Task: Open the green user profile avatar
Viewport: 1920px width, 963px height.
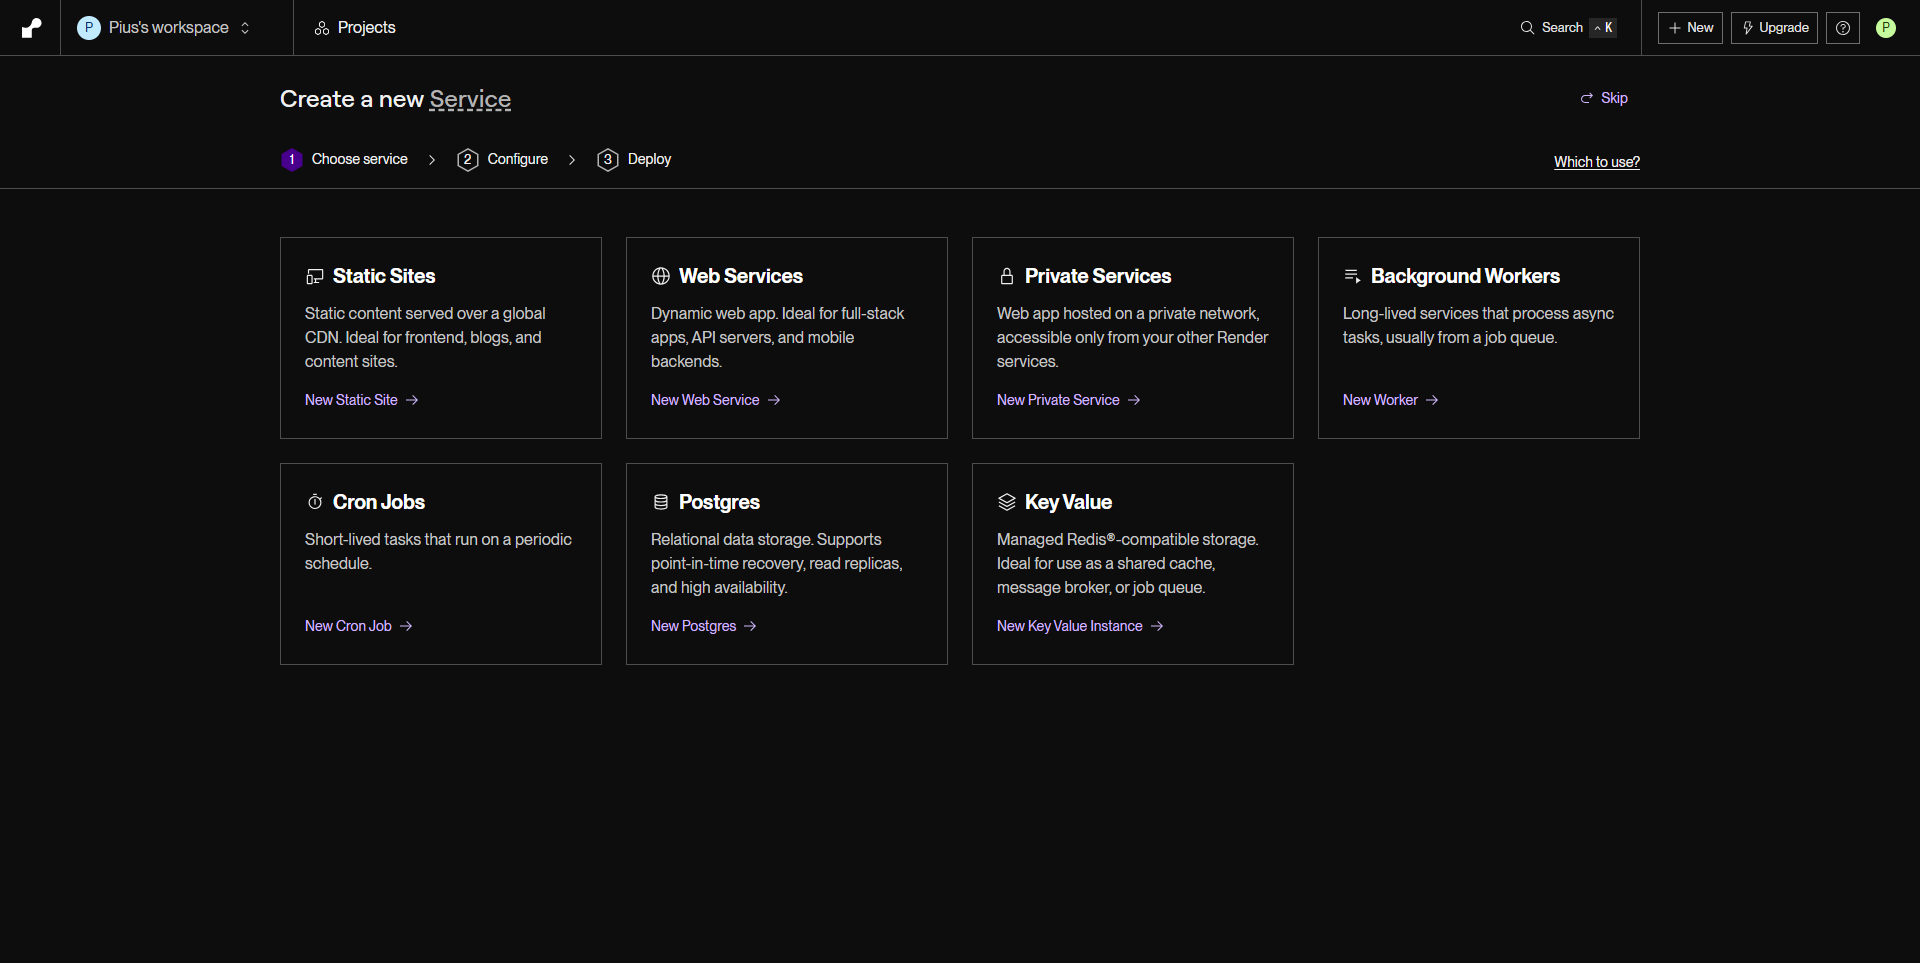Action: click(1885, 28)
